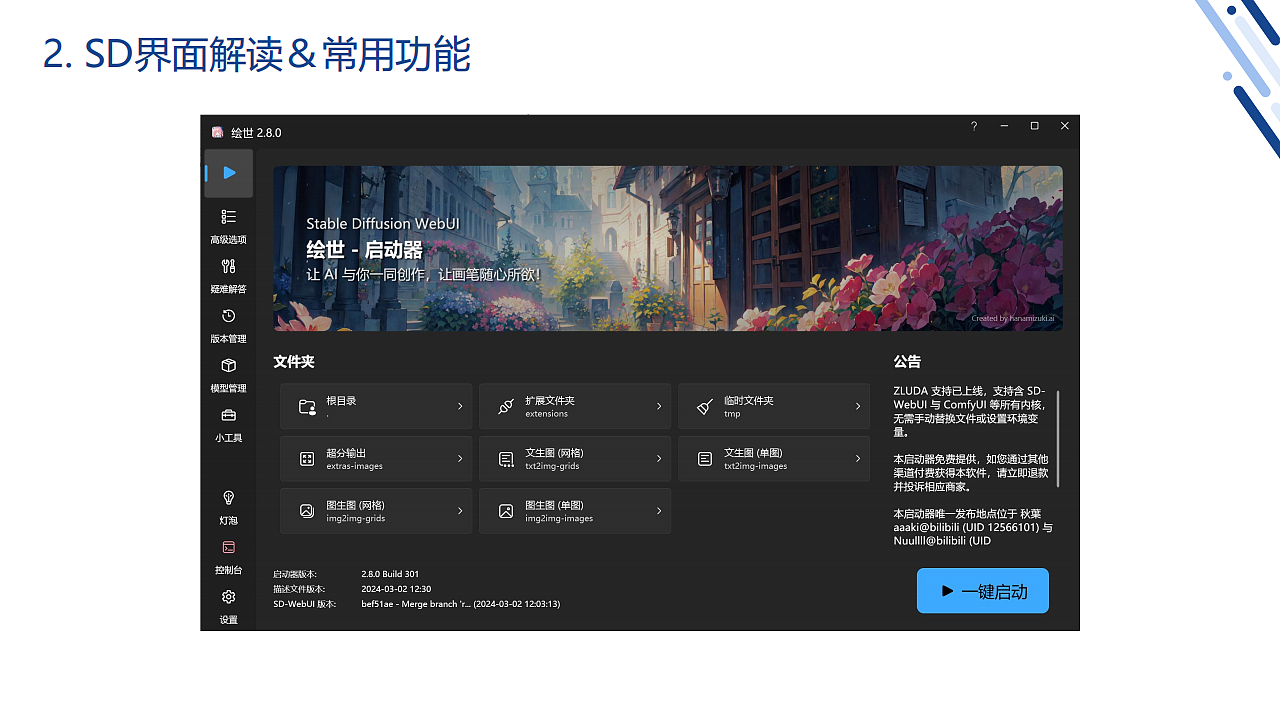This screenshot has height=720, width=1280.
Task: Click the 图生图 (单图) icon
Action: (506, 511)
